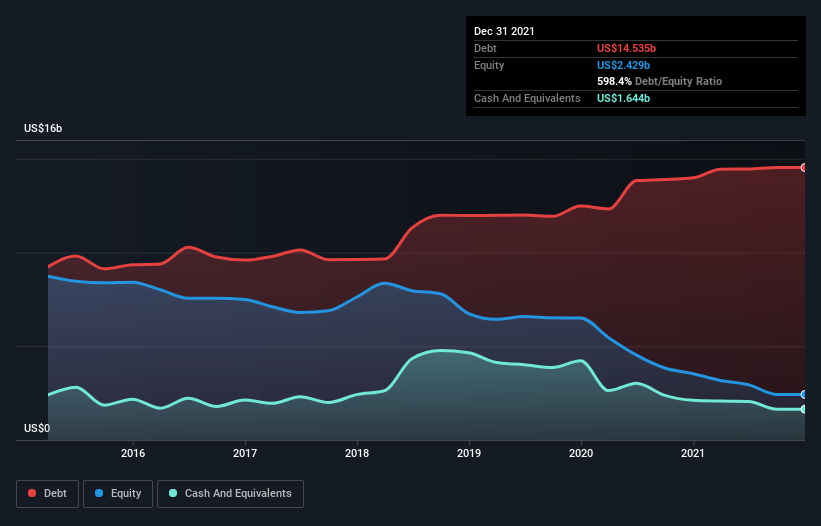Image resolution: width=821 pixels, height=526 pixels.
Task: Click the teal Cash endpoint marker
Action: (x=804, y=409)
